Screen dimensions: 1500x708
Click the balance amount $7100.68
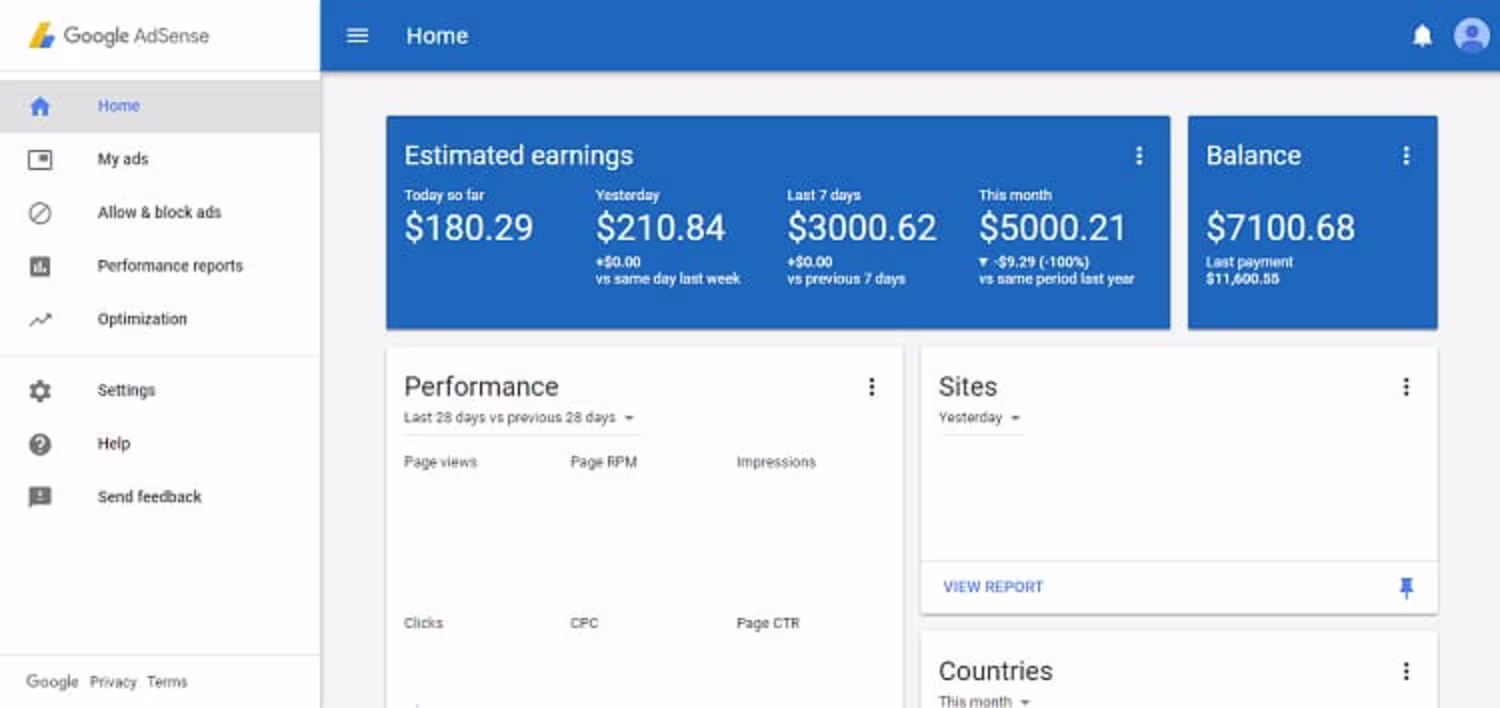point(1280,228)
